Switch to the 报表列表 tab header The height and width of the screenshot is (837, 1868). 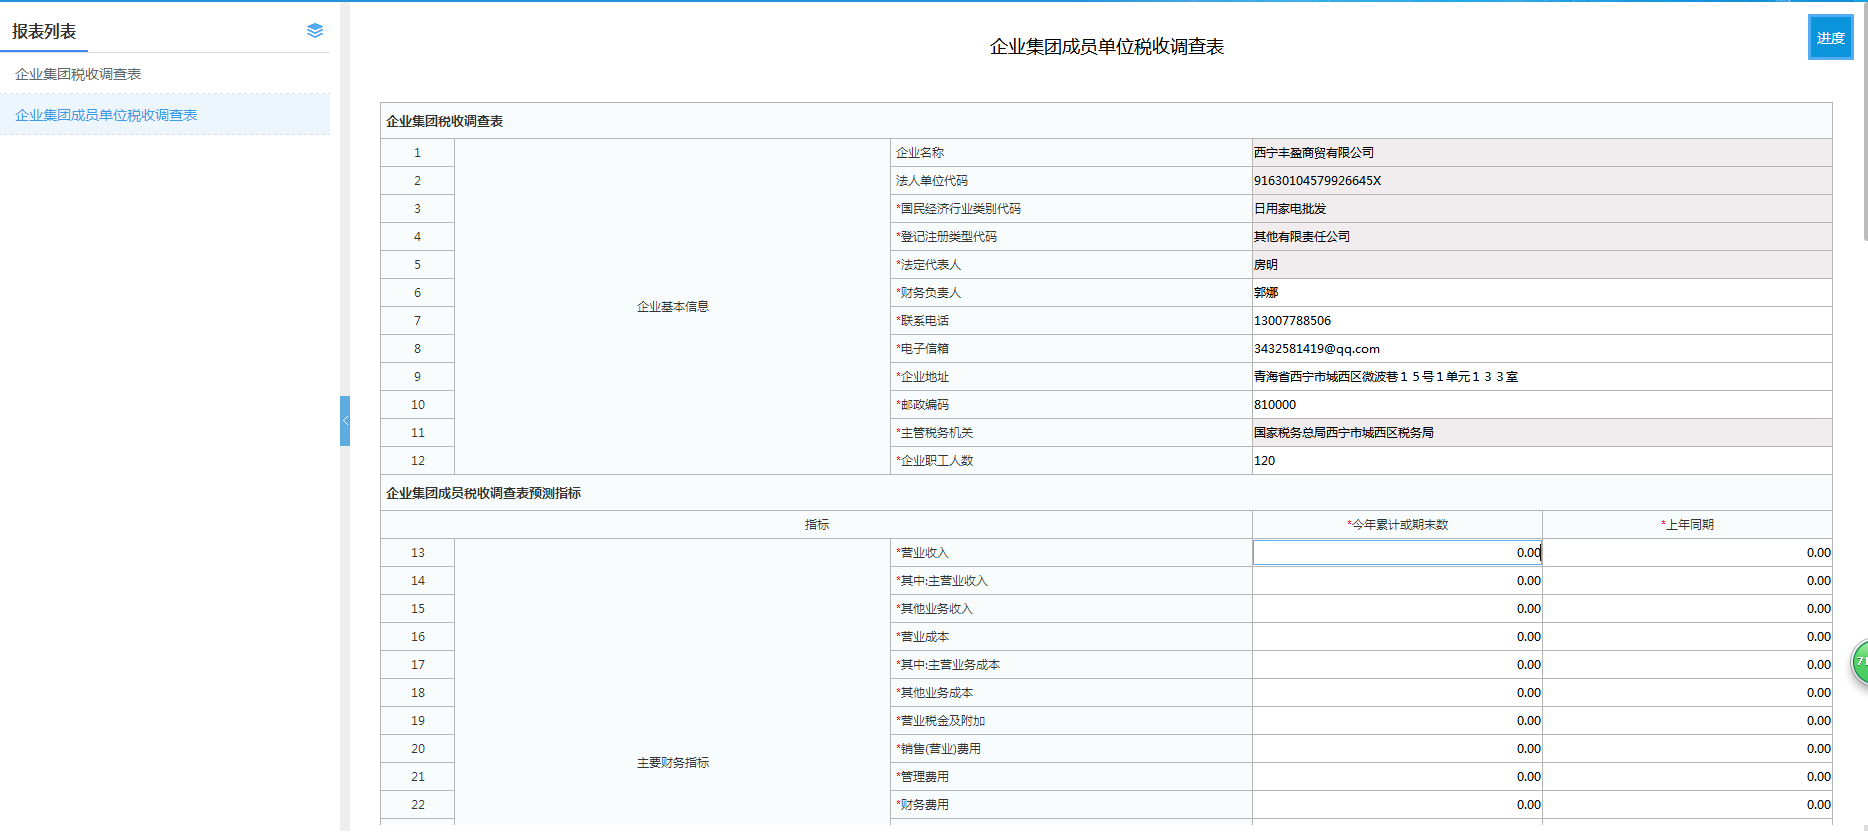[x=44, y=32]
